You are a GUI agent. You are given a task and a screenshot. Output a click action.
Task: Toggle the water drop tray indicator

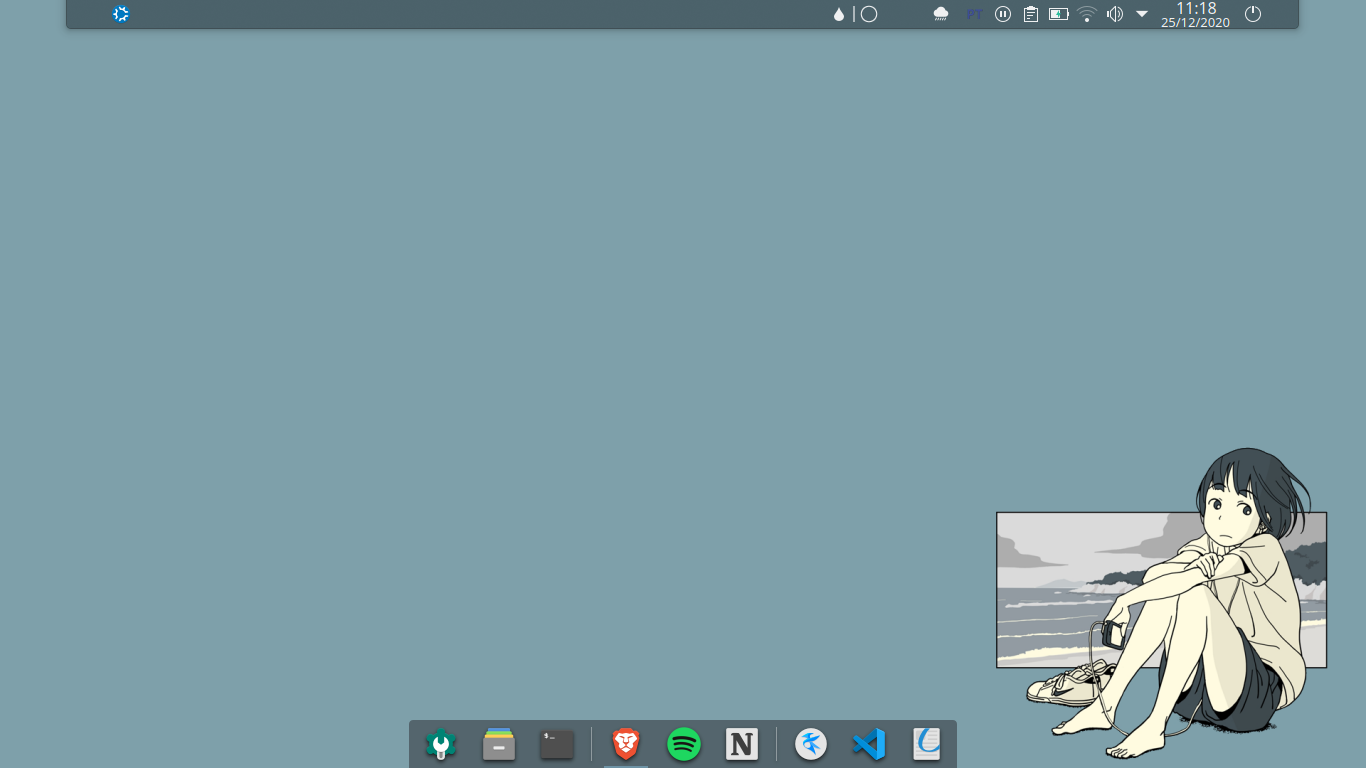[839, 14]
